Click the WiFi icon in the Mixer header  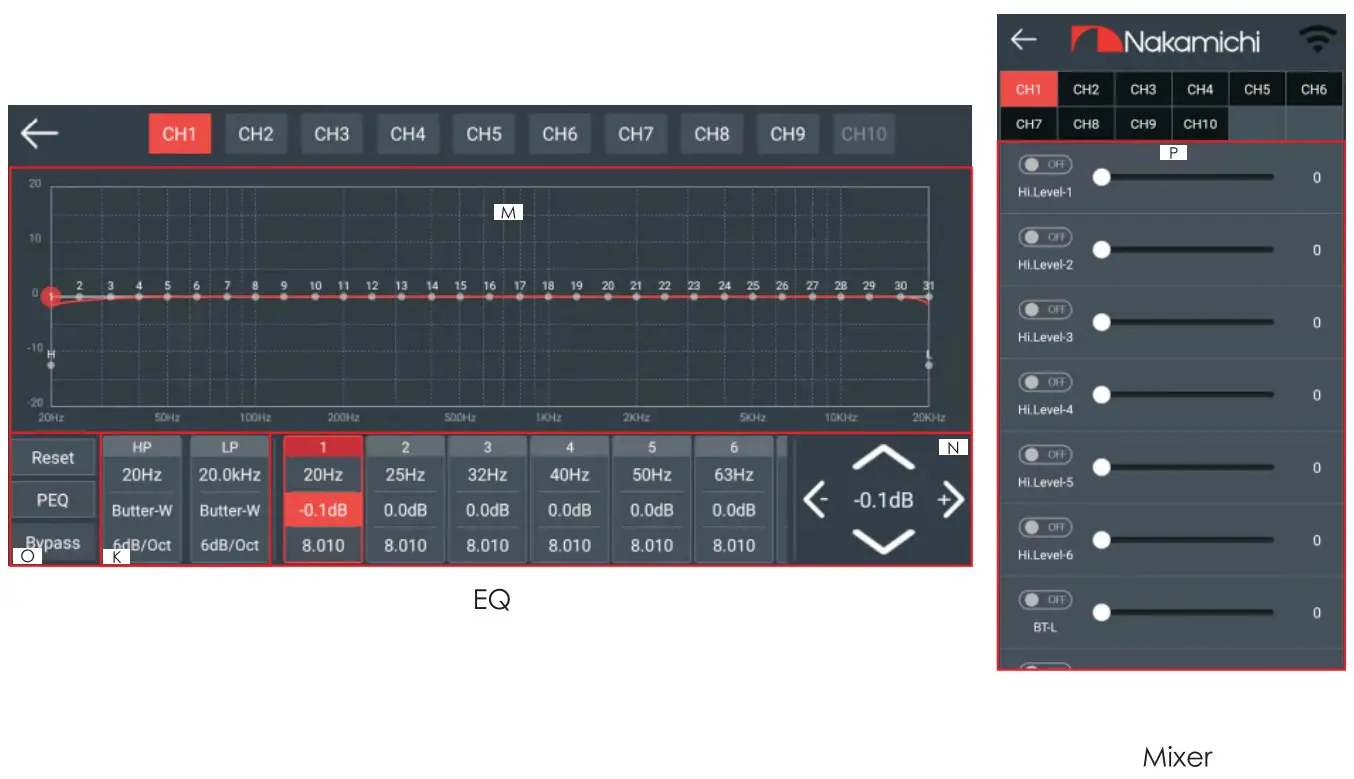point(1318,37)
